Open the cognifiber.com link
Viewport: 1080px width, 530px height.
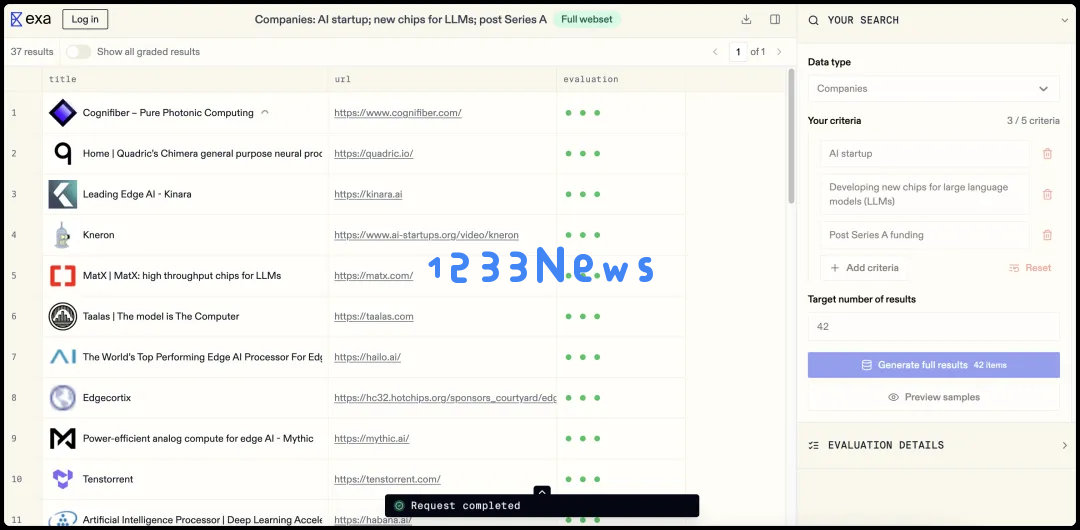click(397, 113)
